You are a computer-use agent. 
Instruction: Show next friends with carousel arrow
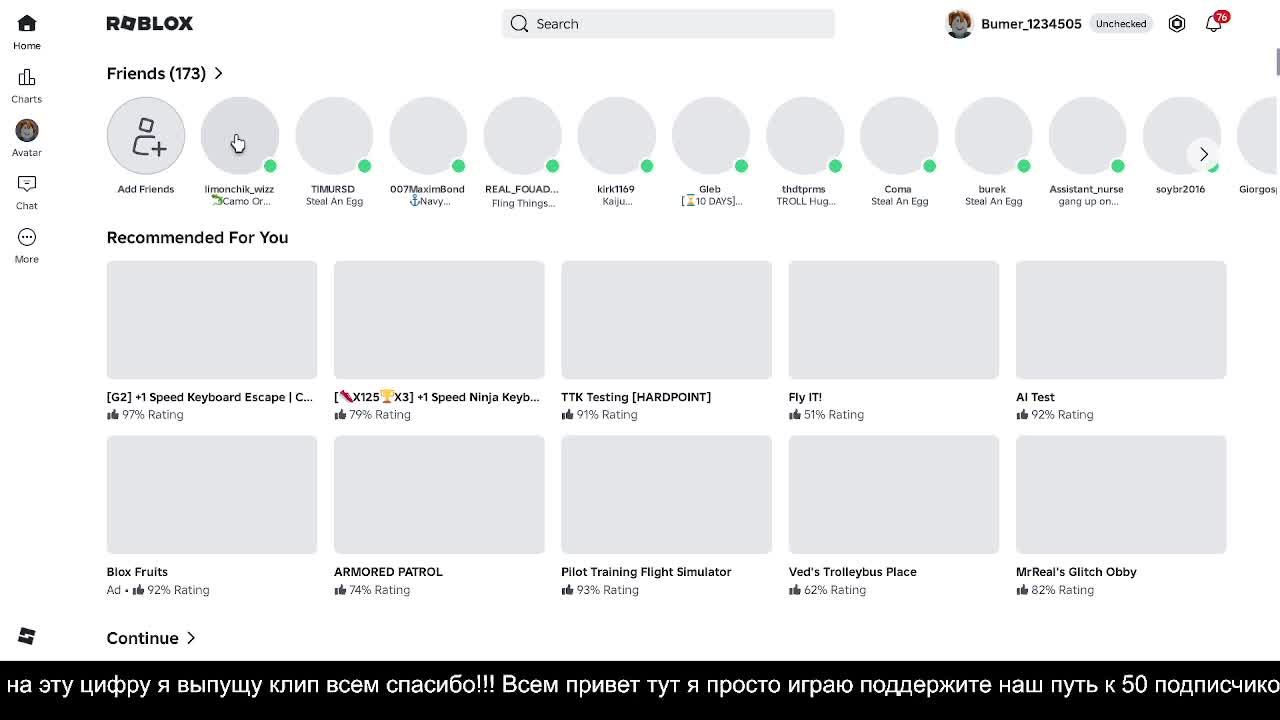click(x=1204, y=154)
